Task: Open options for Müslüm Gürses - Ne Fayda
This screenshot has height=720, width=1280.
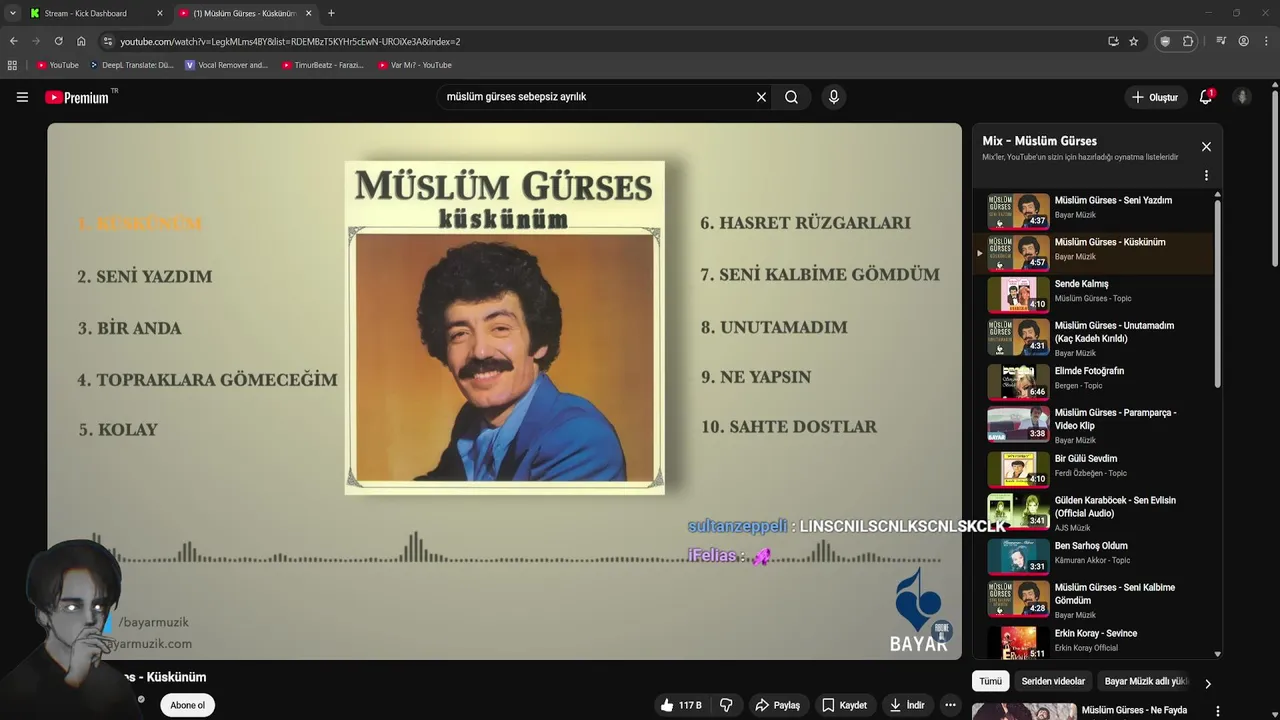Action: click(x=1217, y=711)
